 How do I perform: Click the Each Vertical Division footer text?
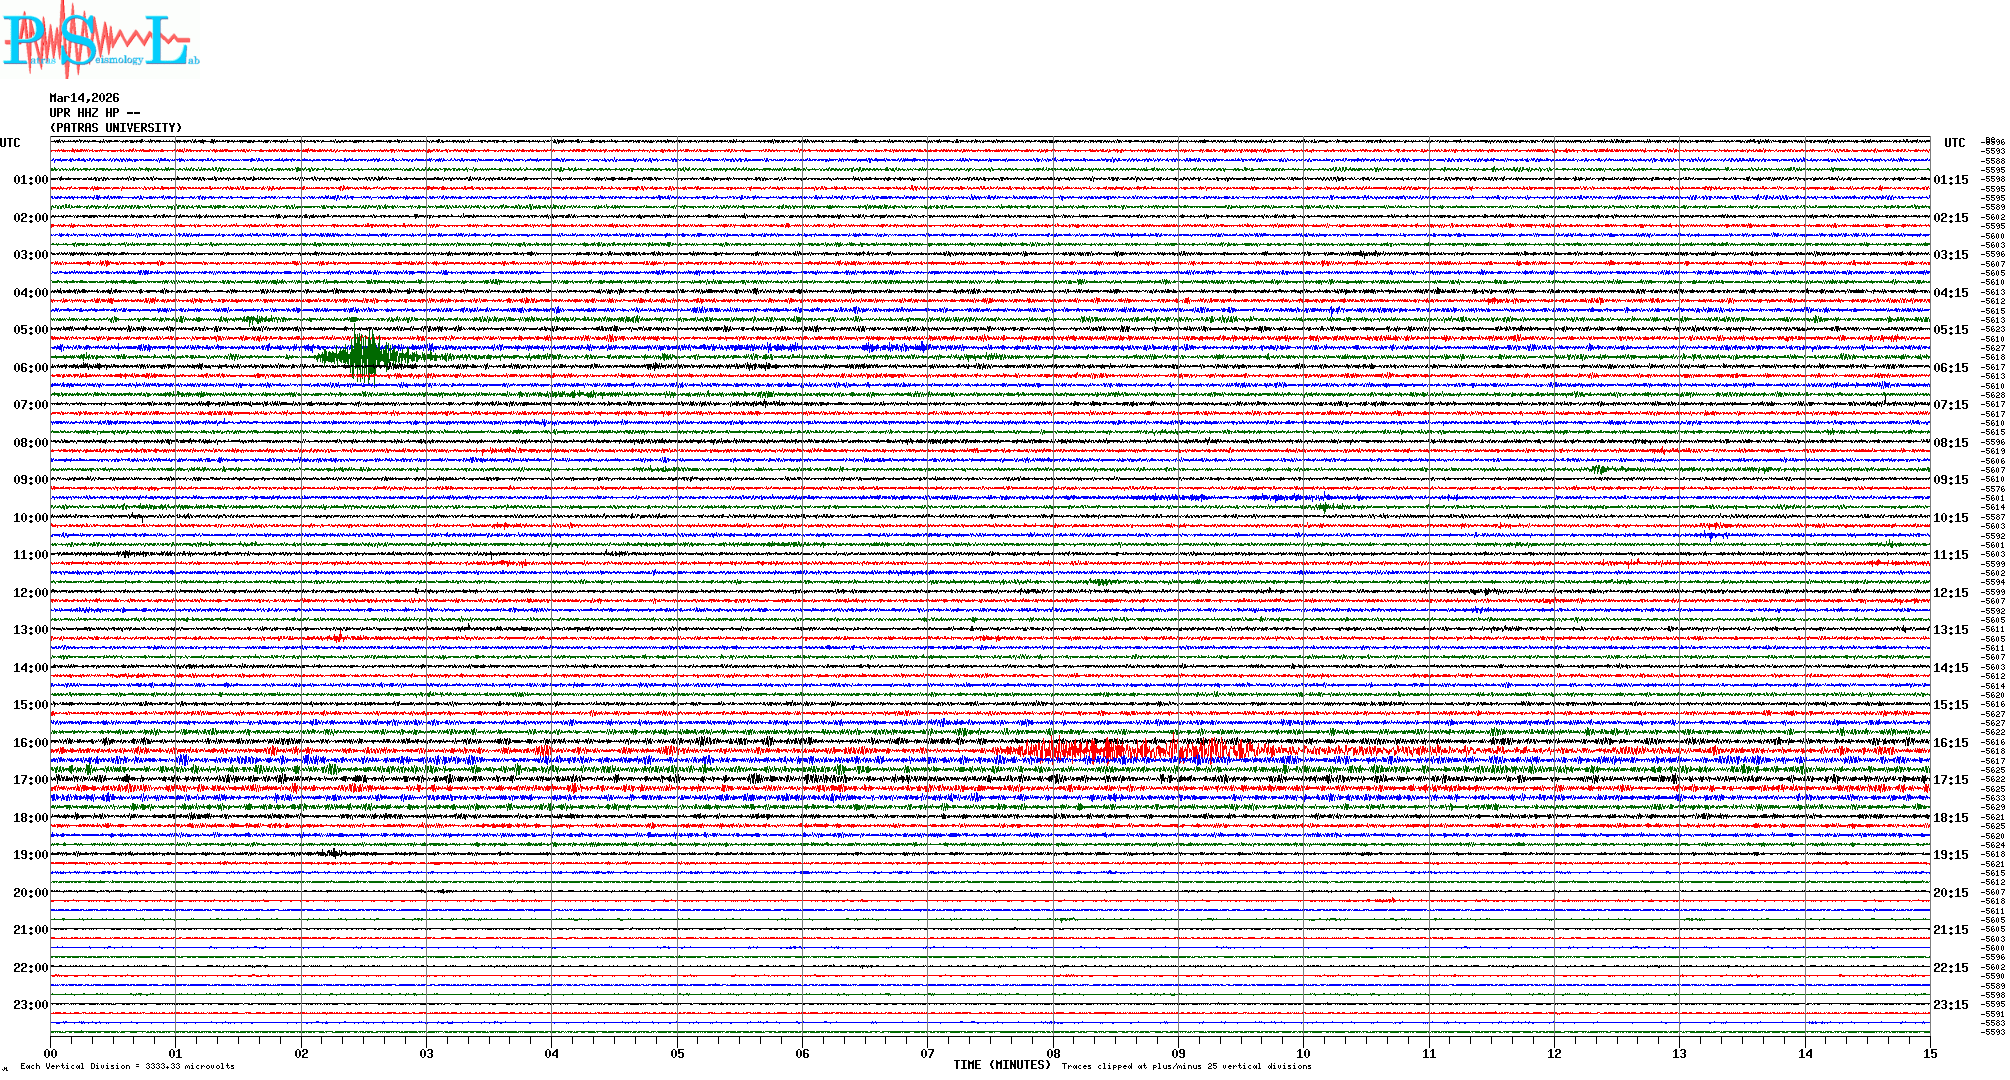pos(127,1066)
